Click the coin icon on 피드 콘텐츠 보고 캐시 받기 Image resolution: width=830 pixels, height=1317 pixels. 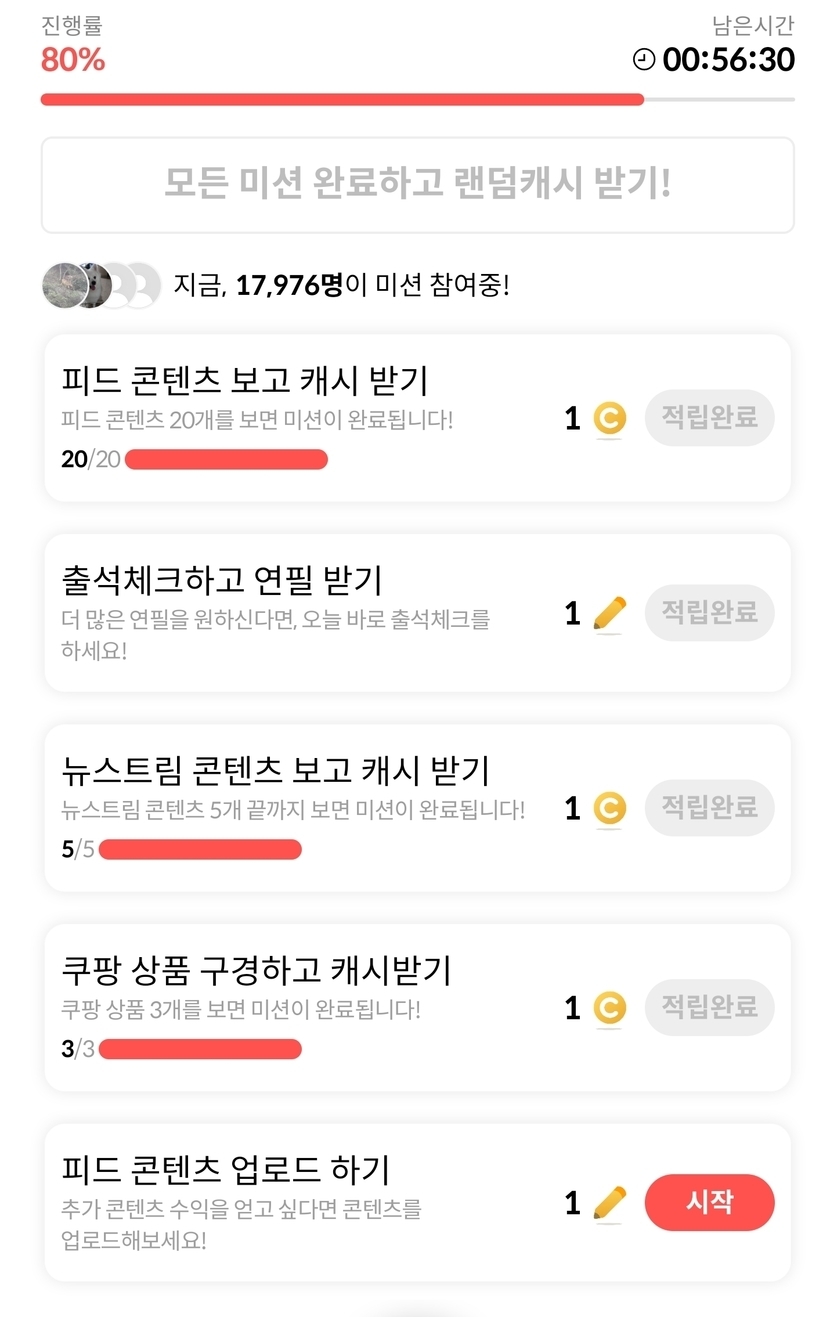[609, 418]
